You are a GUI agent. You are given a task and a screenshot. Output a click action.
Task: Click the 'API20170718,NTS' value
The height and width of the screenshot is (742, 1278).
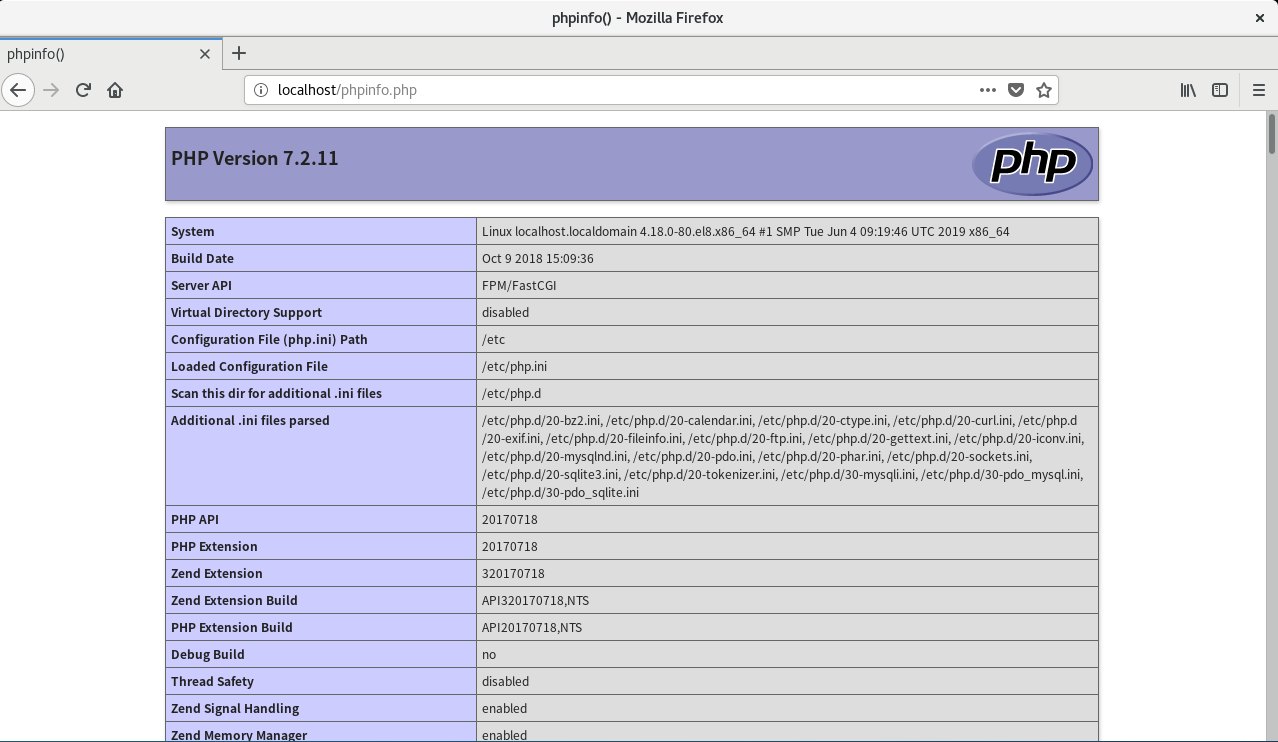coord(532,627)
